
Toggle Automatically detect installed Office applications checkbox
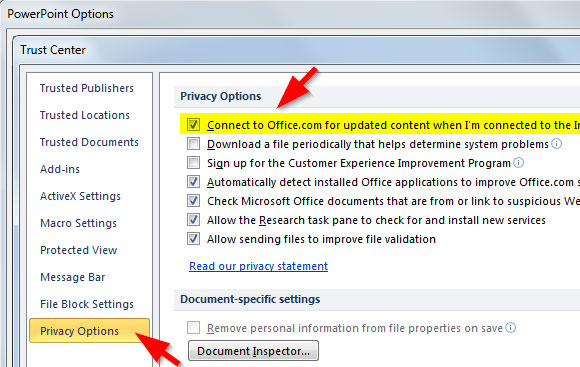[x=193, y=182]
